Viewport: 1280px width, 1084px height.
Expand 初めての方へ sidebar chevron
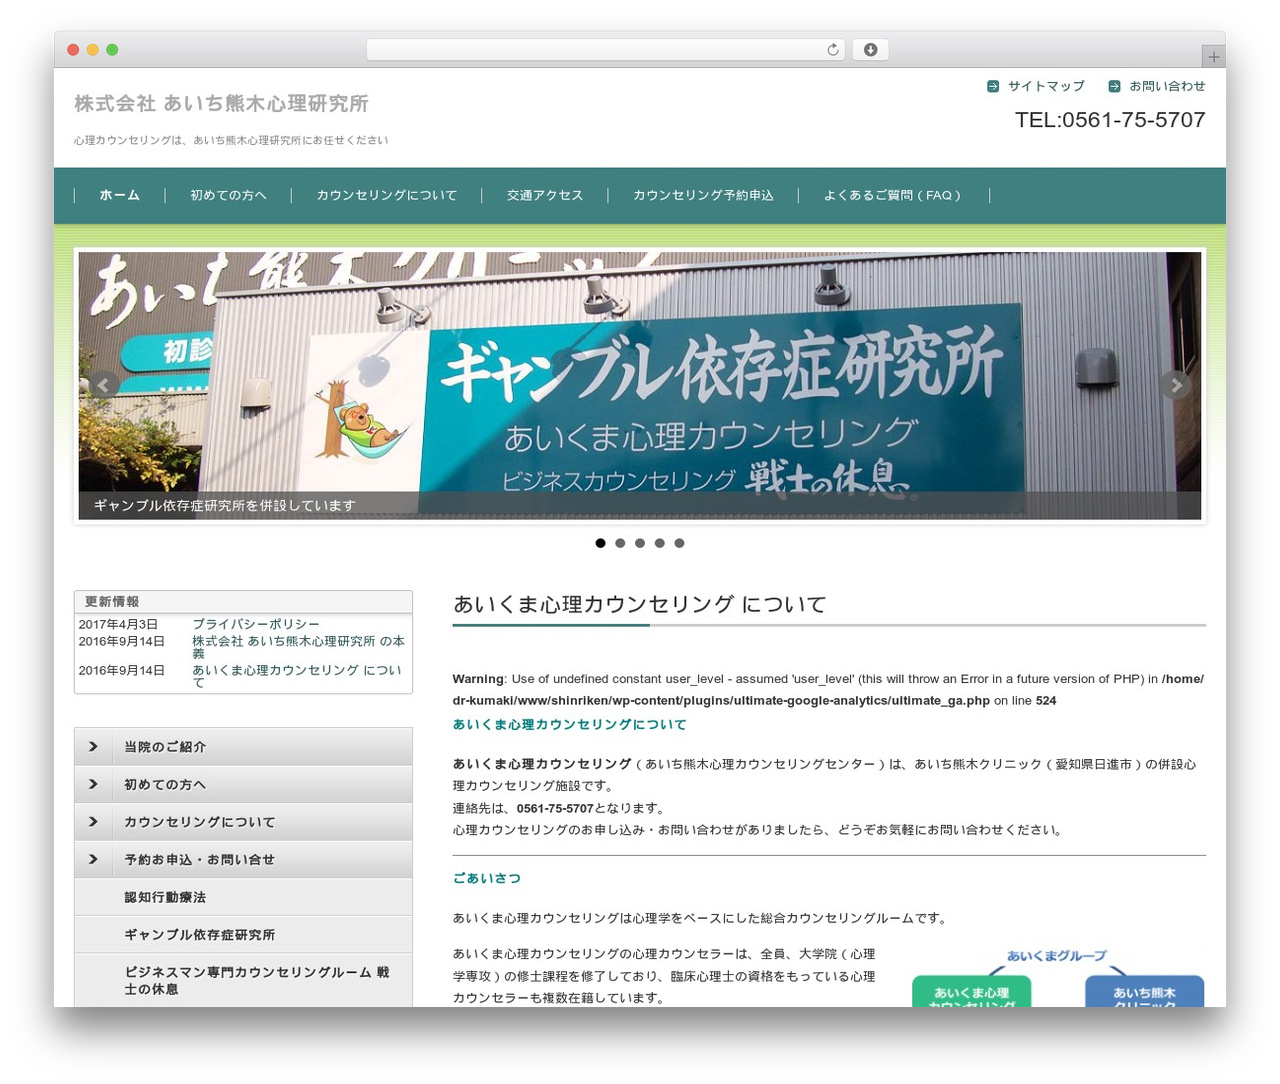click(x=93, y=784)
